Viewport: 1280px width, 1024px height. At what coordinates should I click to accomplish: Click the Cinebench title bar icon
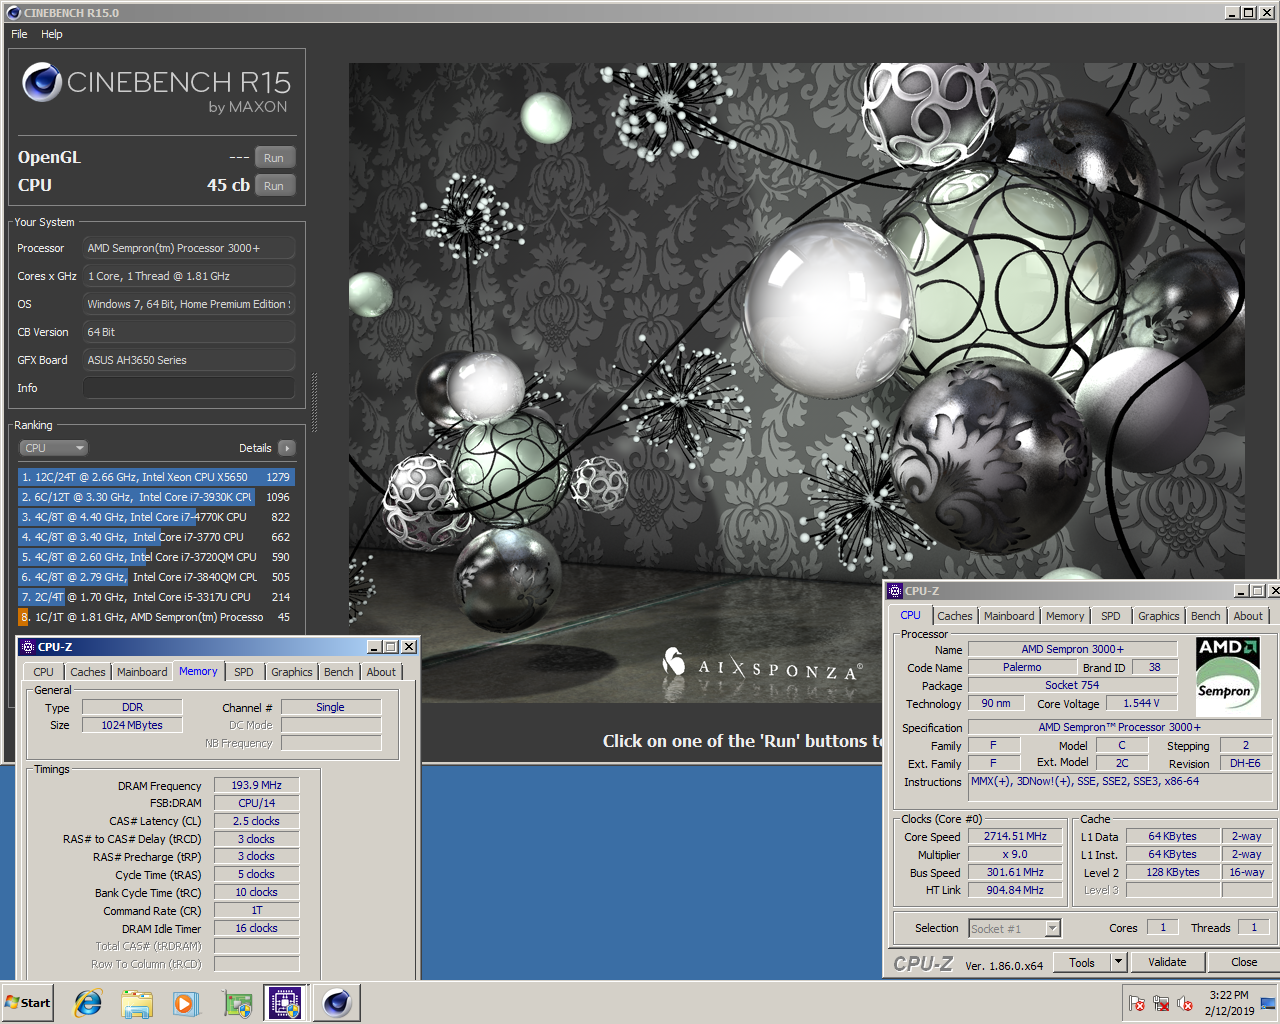tap(13, 13)
